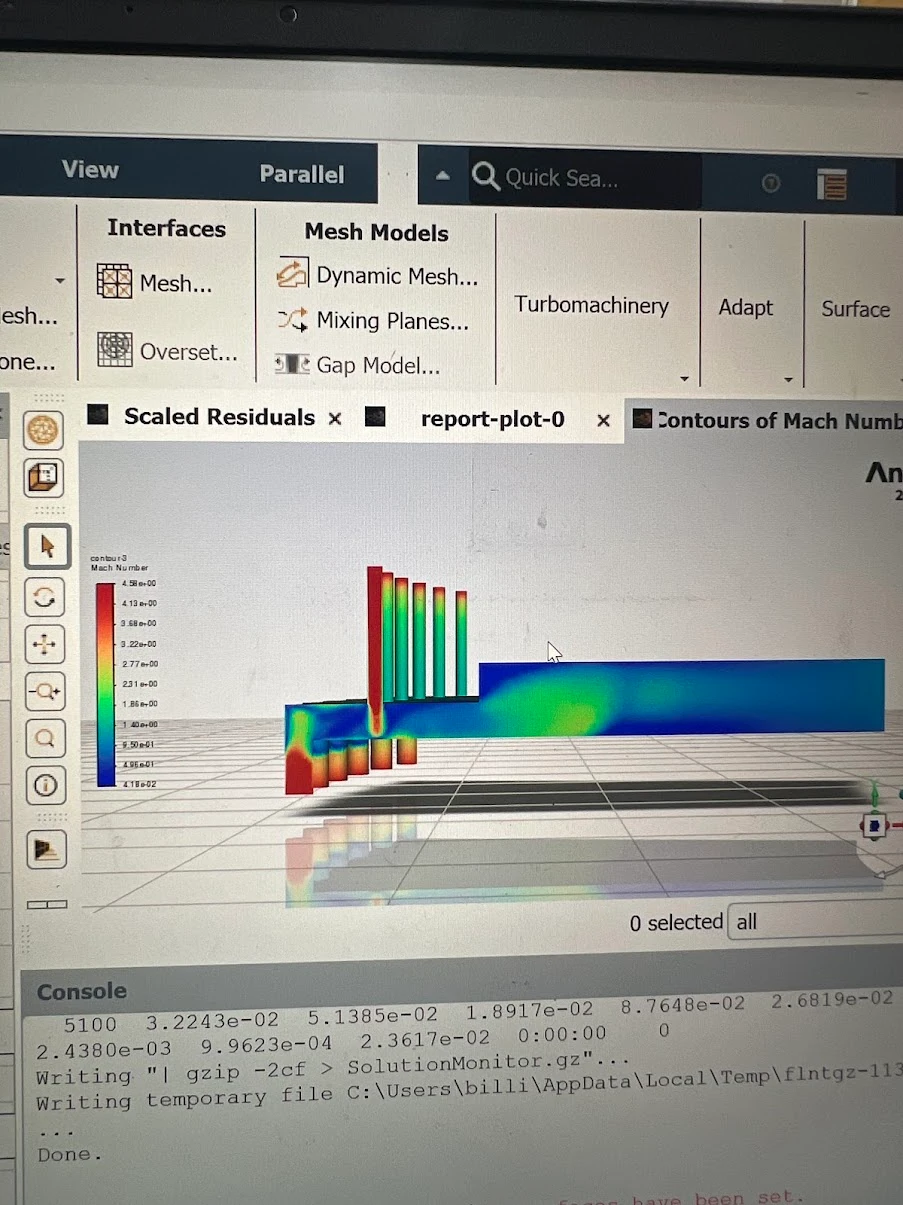Open the View ribbon tab
This screenshot has width=903, height=1205.
[x=90, y=169]
